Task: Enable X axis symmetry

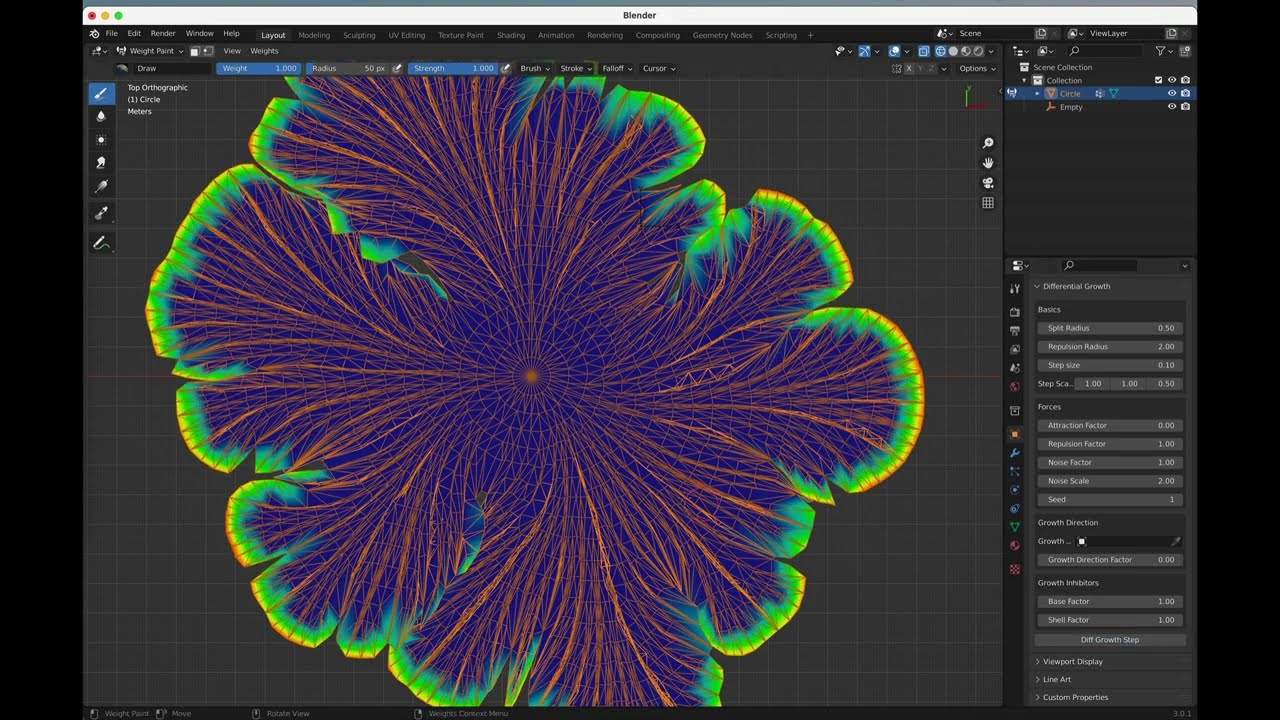Action: tap(909, 68)
